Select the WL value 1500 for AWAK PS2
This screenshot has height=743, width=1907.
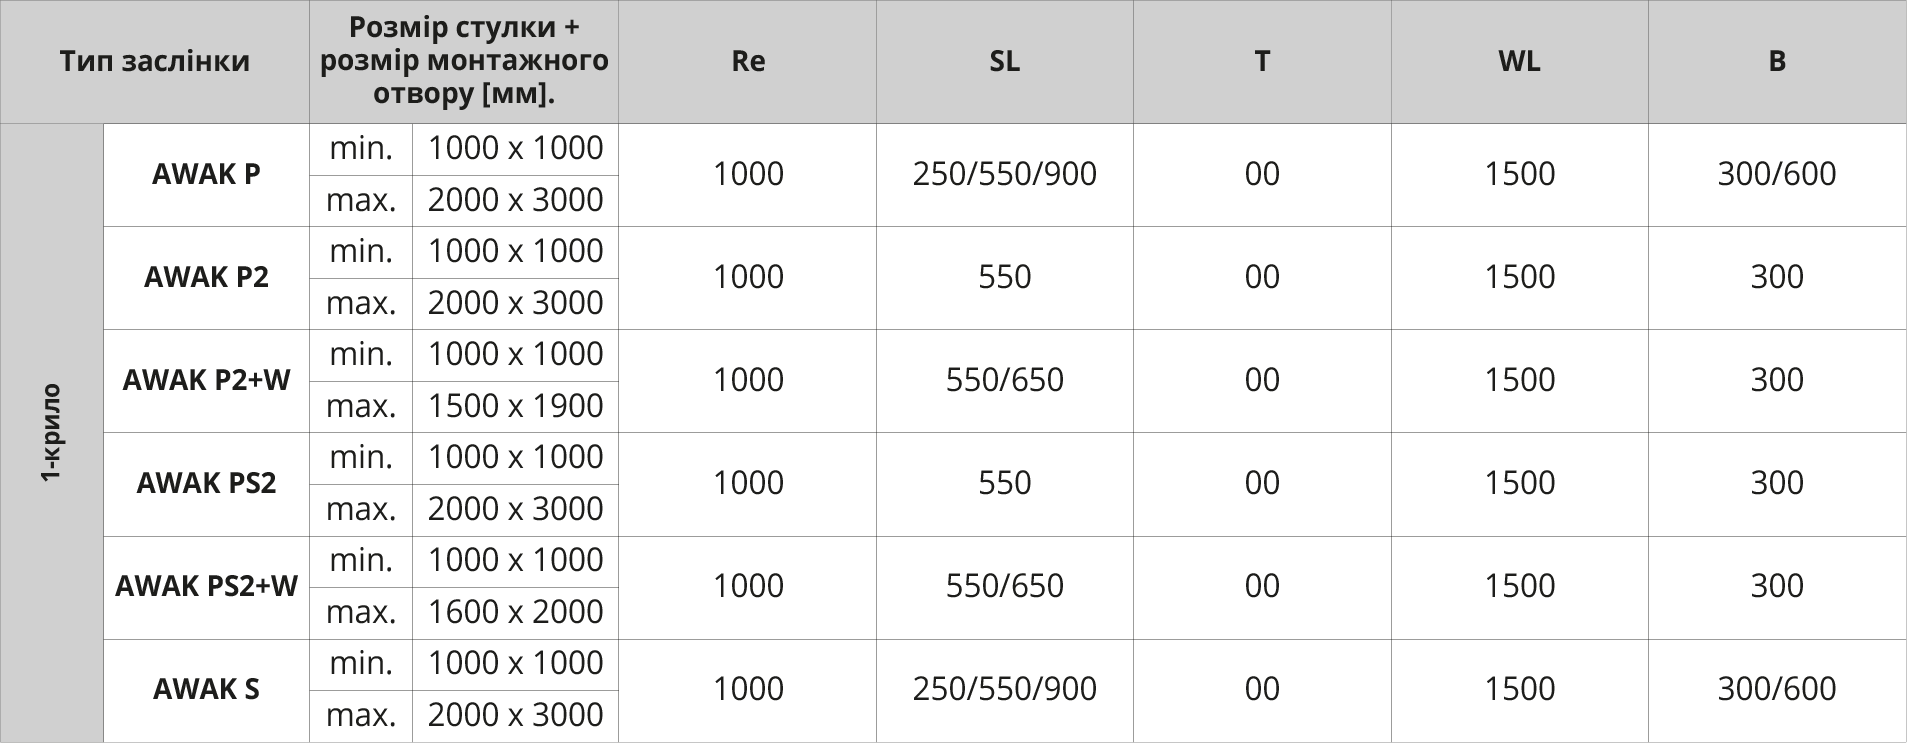click(x=1518, y=483)
